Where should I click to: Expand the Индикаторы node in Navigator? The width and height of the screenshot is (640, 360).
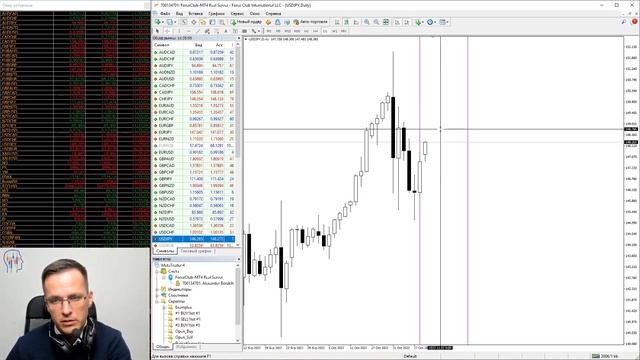157,289
